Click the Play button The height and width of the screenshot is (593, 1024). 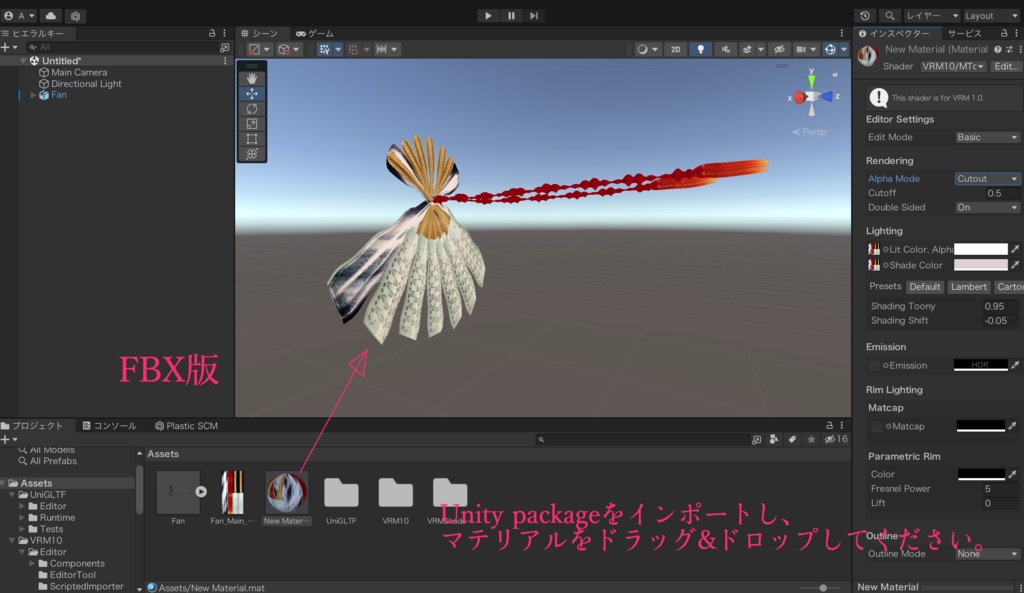click(x=488, y=16)
